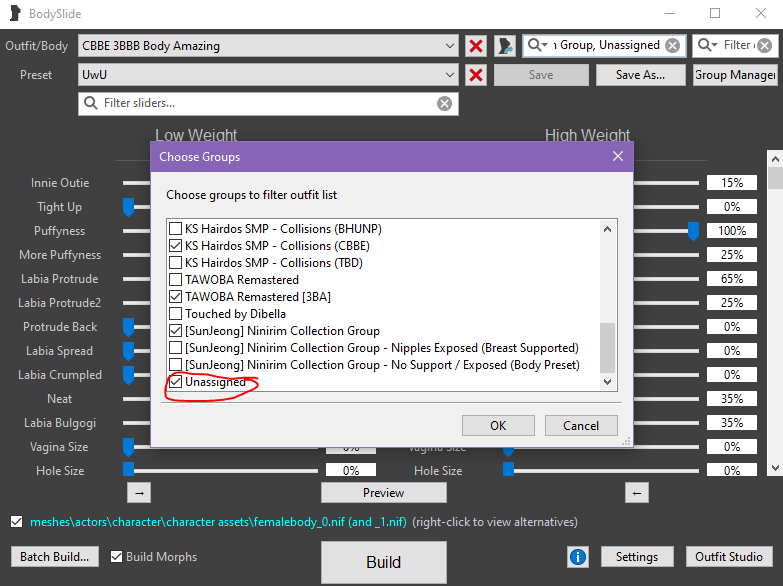Copy low weight values to high with right arrow
The width and height of the screenshot is (783, 586).
point(139,493)
